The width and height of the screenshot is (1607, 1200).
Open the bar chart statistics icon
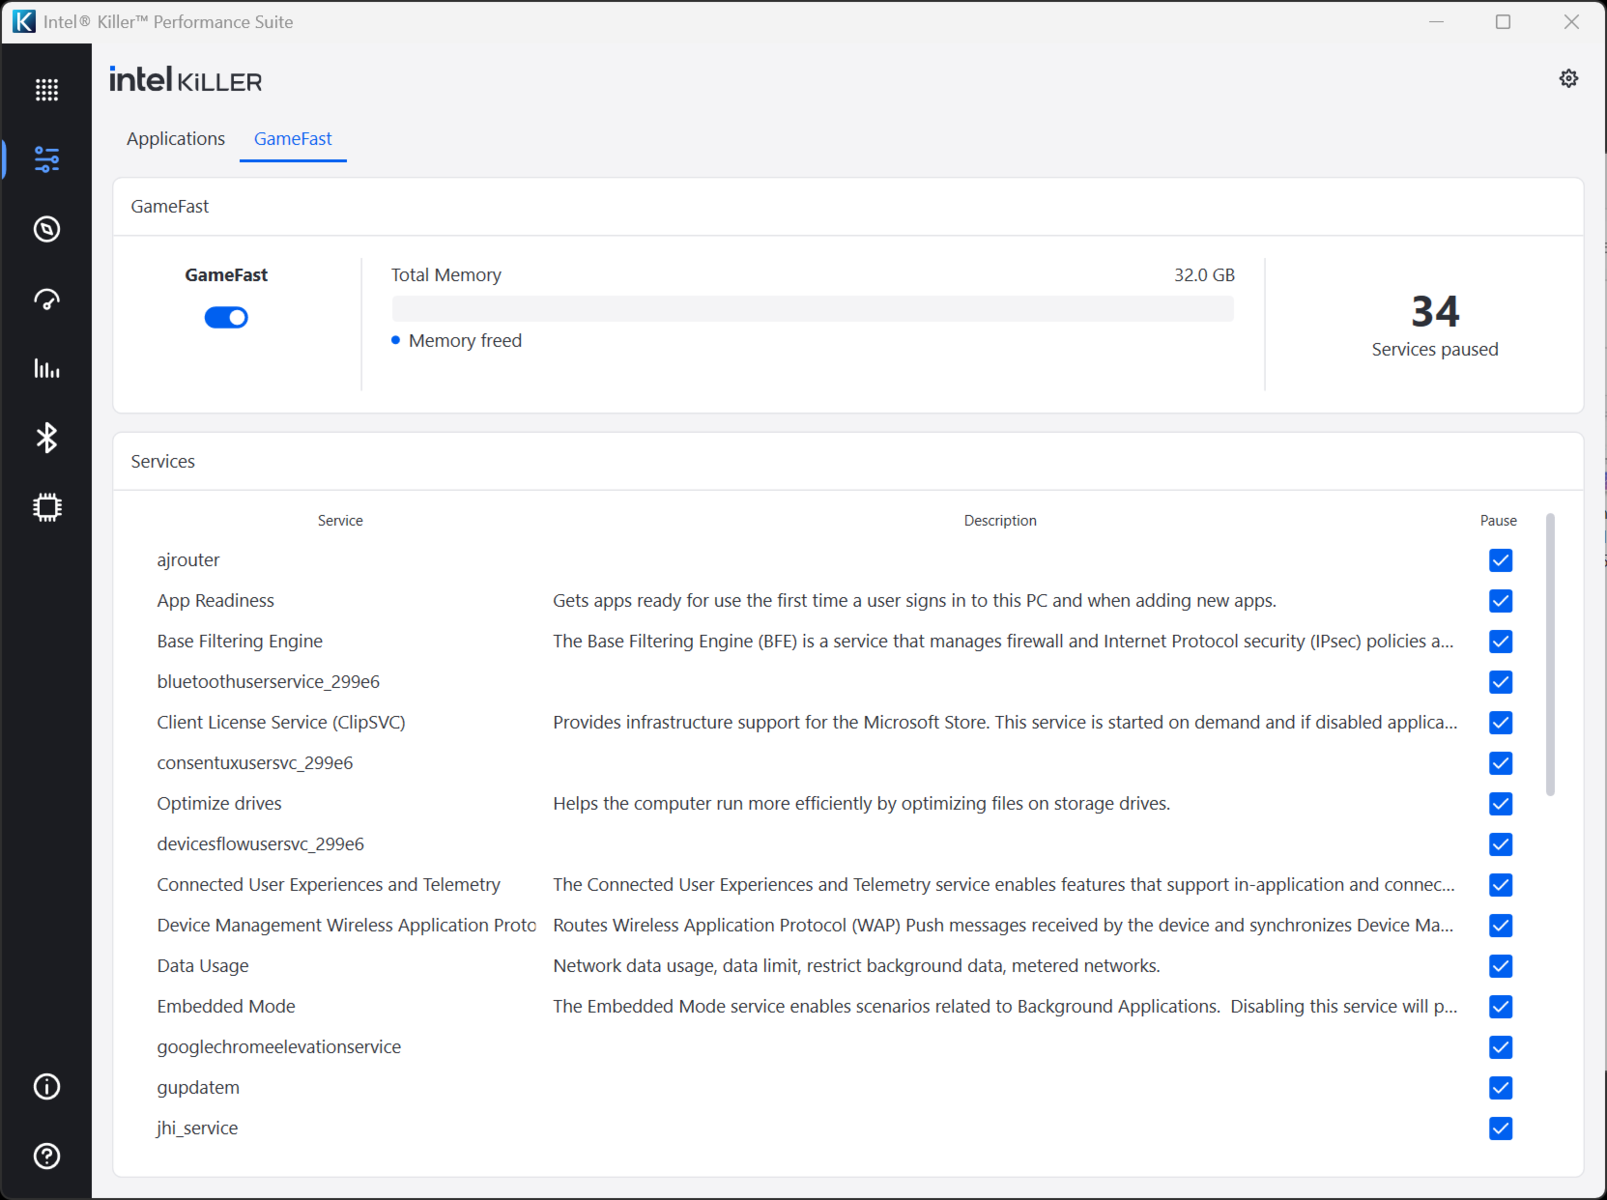point(47,369)
